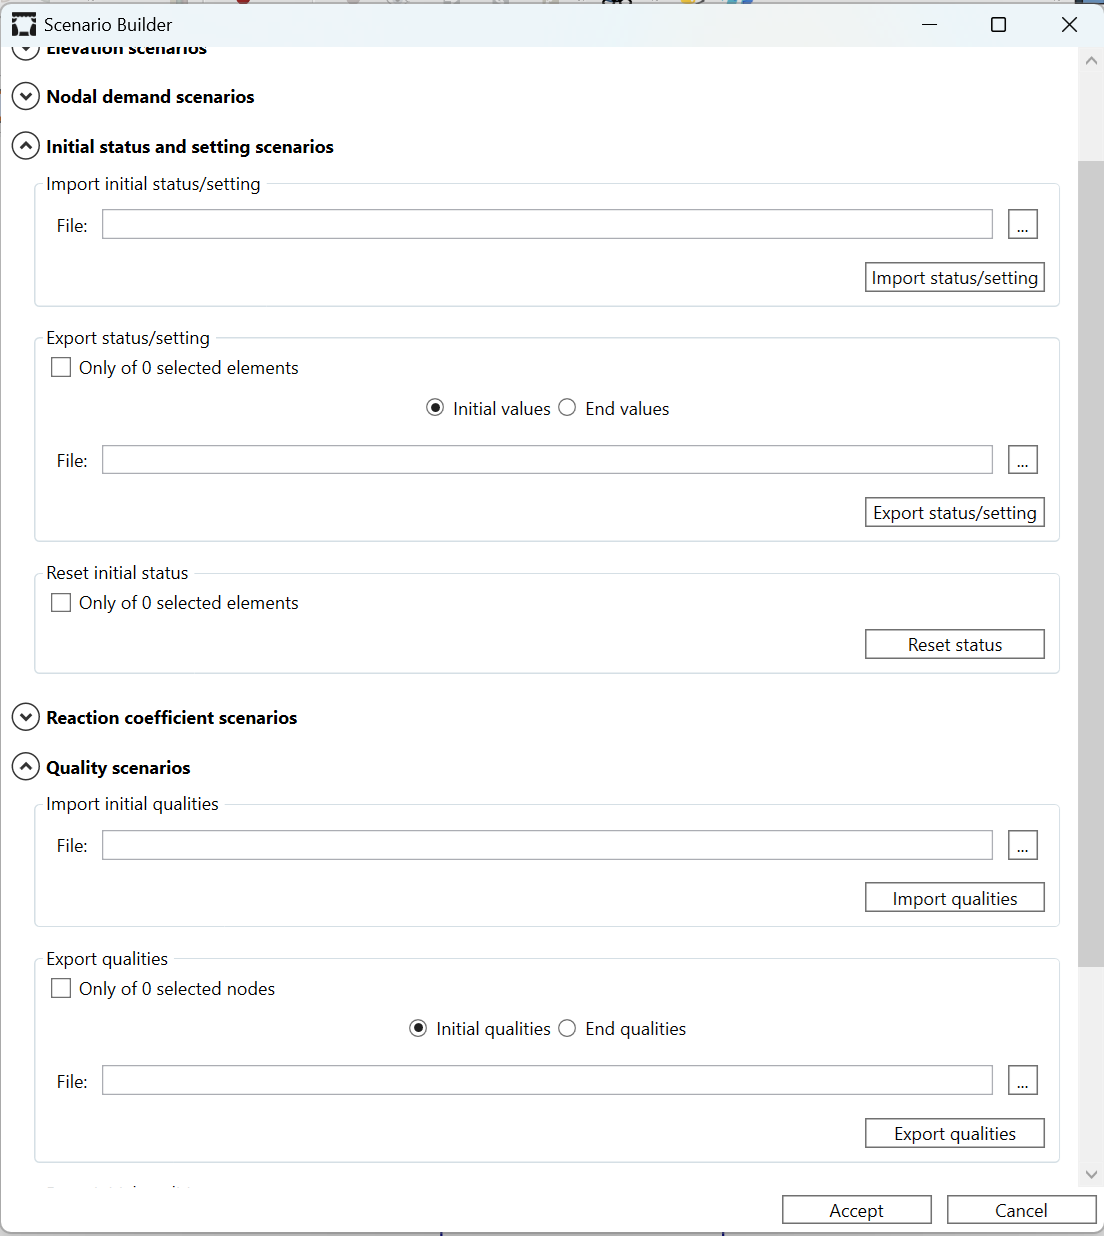Enable 'Only of 0 selected elements' under Export status/setting
Viewport: 1104px width, 1236px height.
61,368
